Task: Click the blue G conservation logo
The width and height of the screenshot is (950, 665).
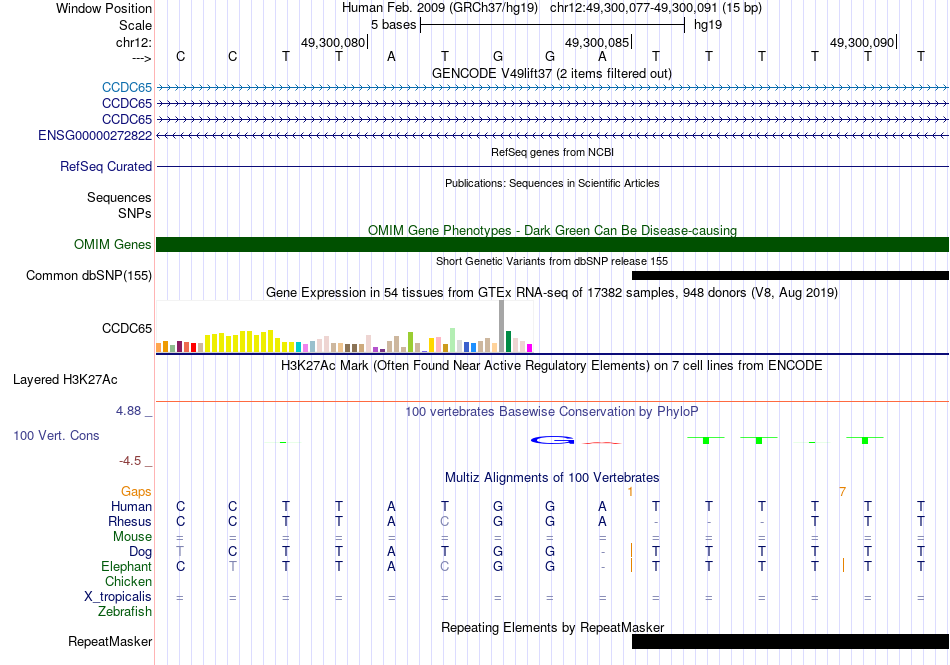Action: click(553, 440)
